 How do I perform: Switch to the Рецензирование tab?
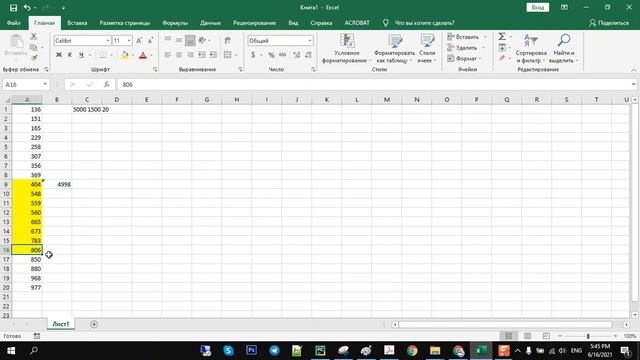(254, 23)
